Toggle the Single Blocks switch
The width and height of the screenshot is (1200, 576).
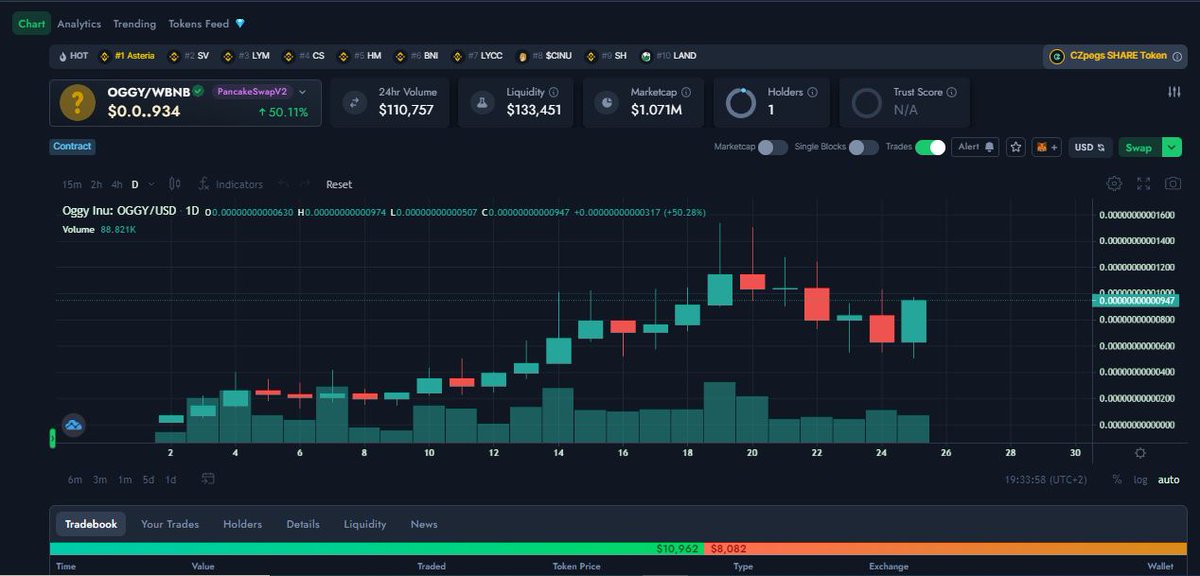coord(864,147)
